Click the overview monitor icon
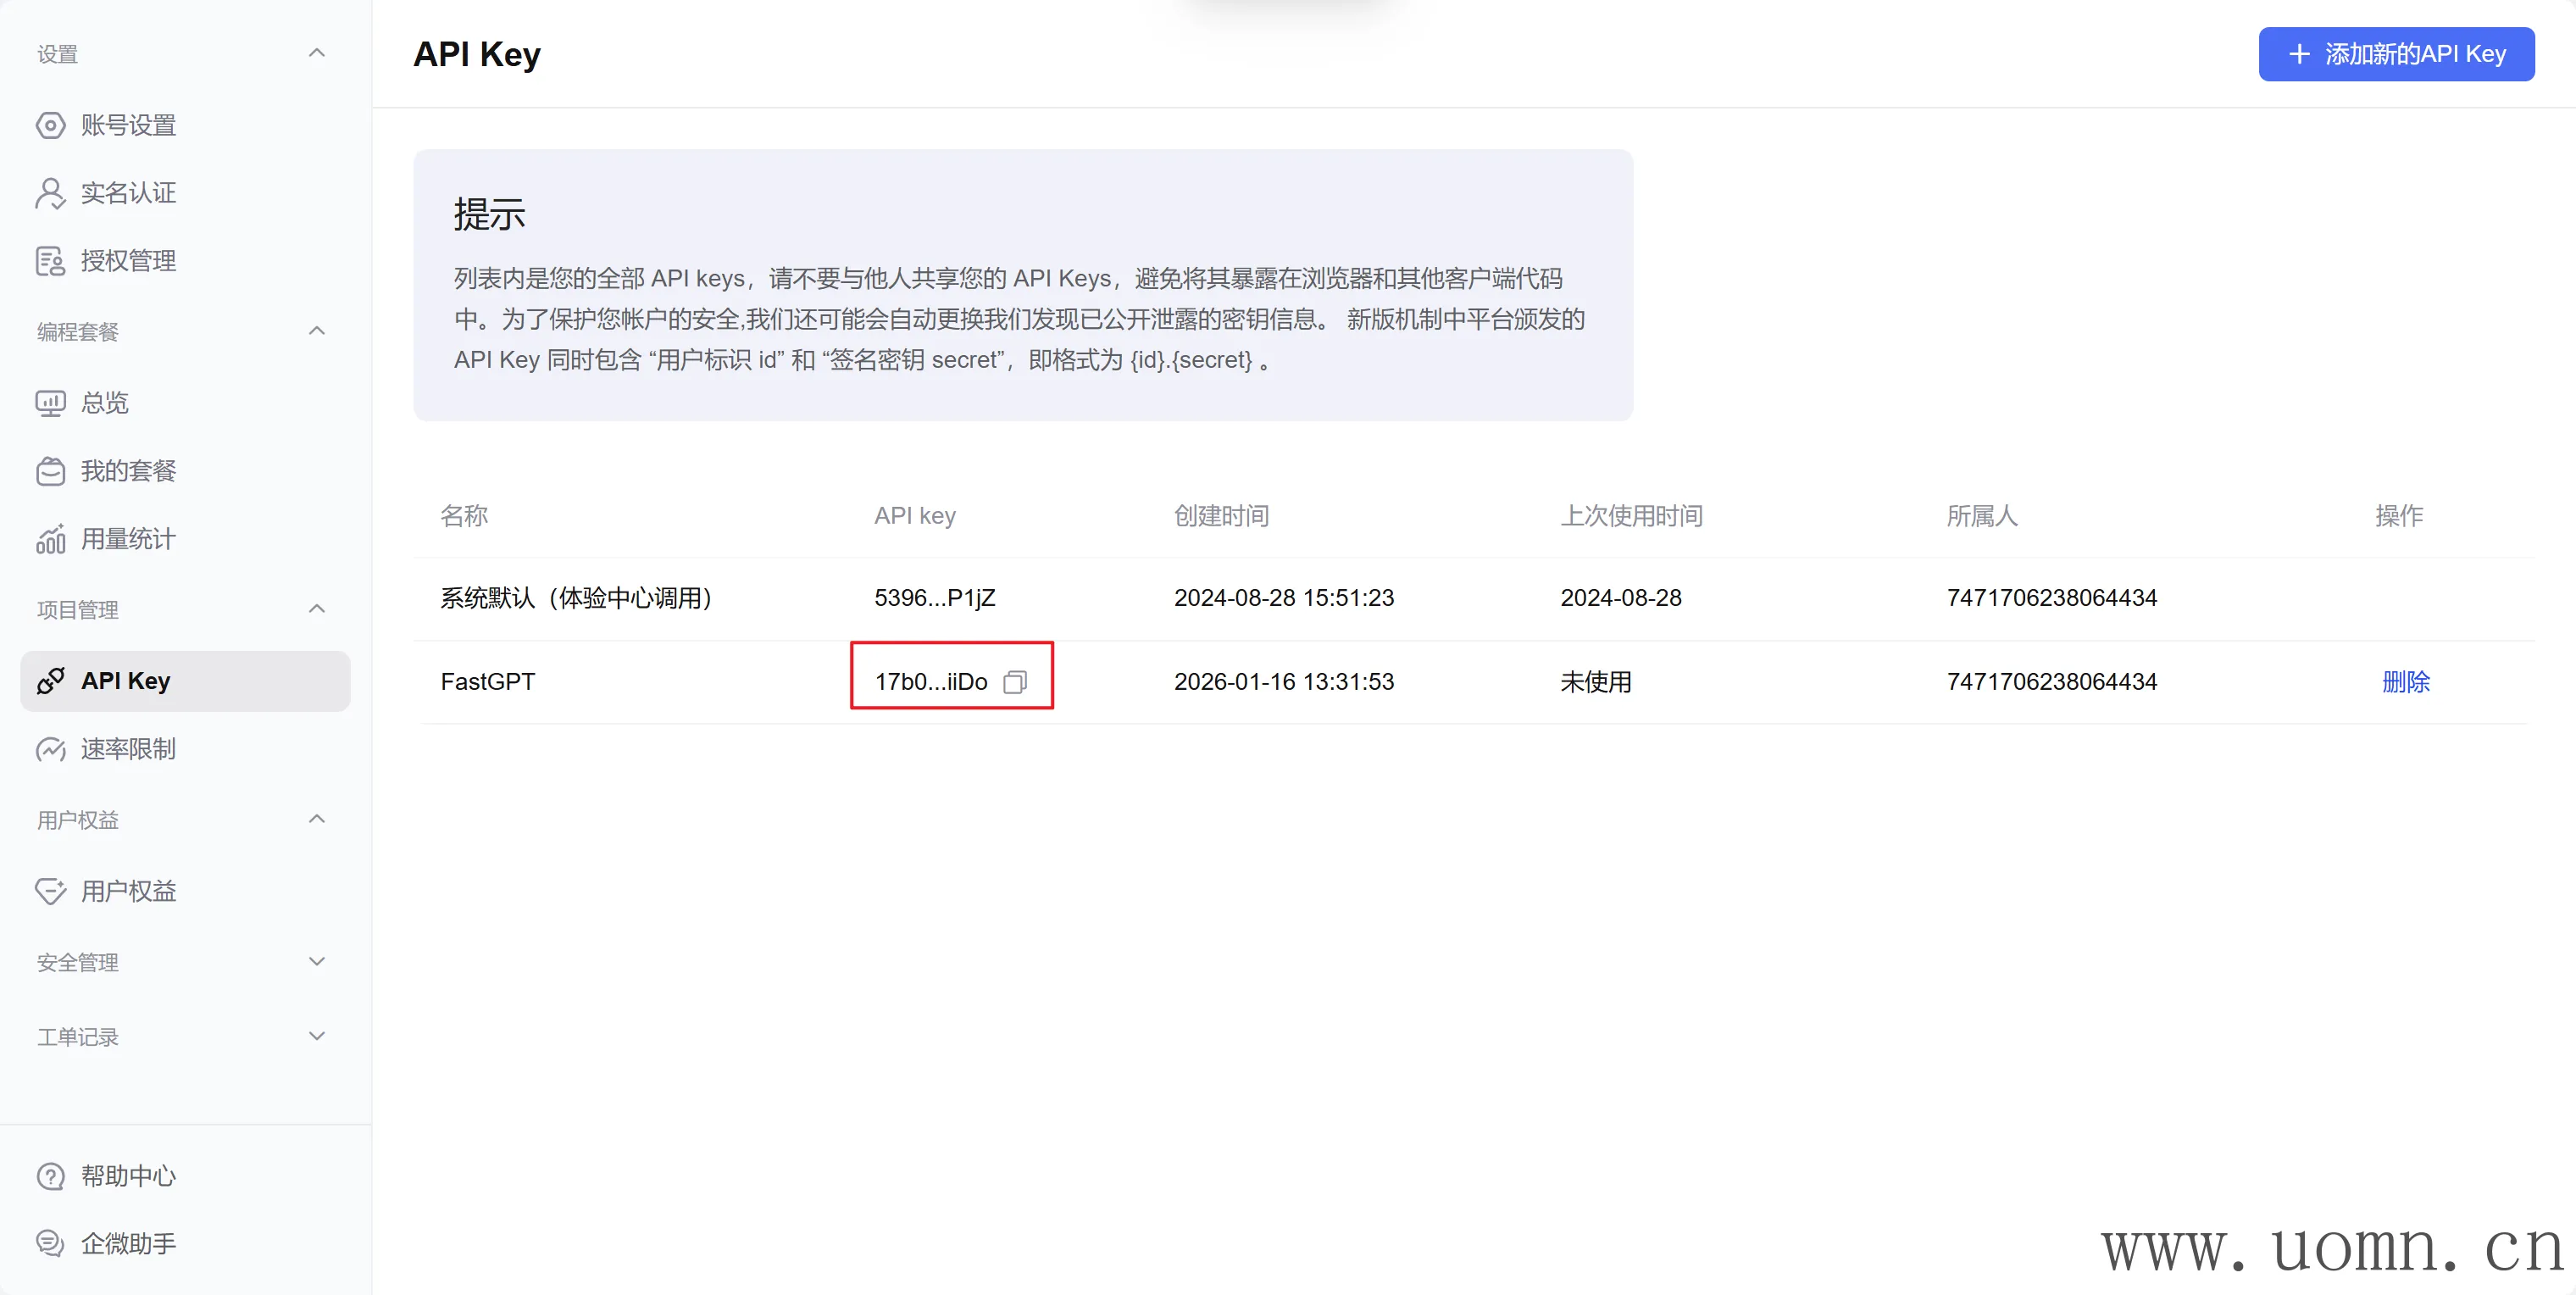This screenshot has height=1295, width=2576. (50, 403)
